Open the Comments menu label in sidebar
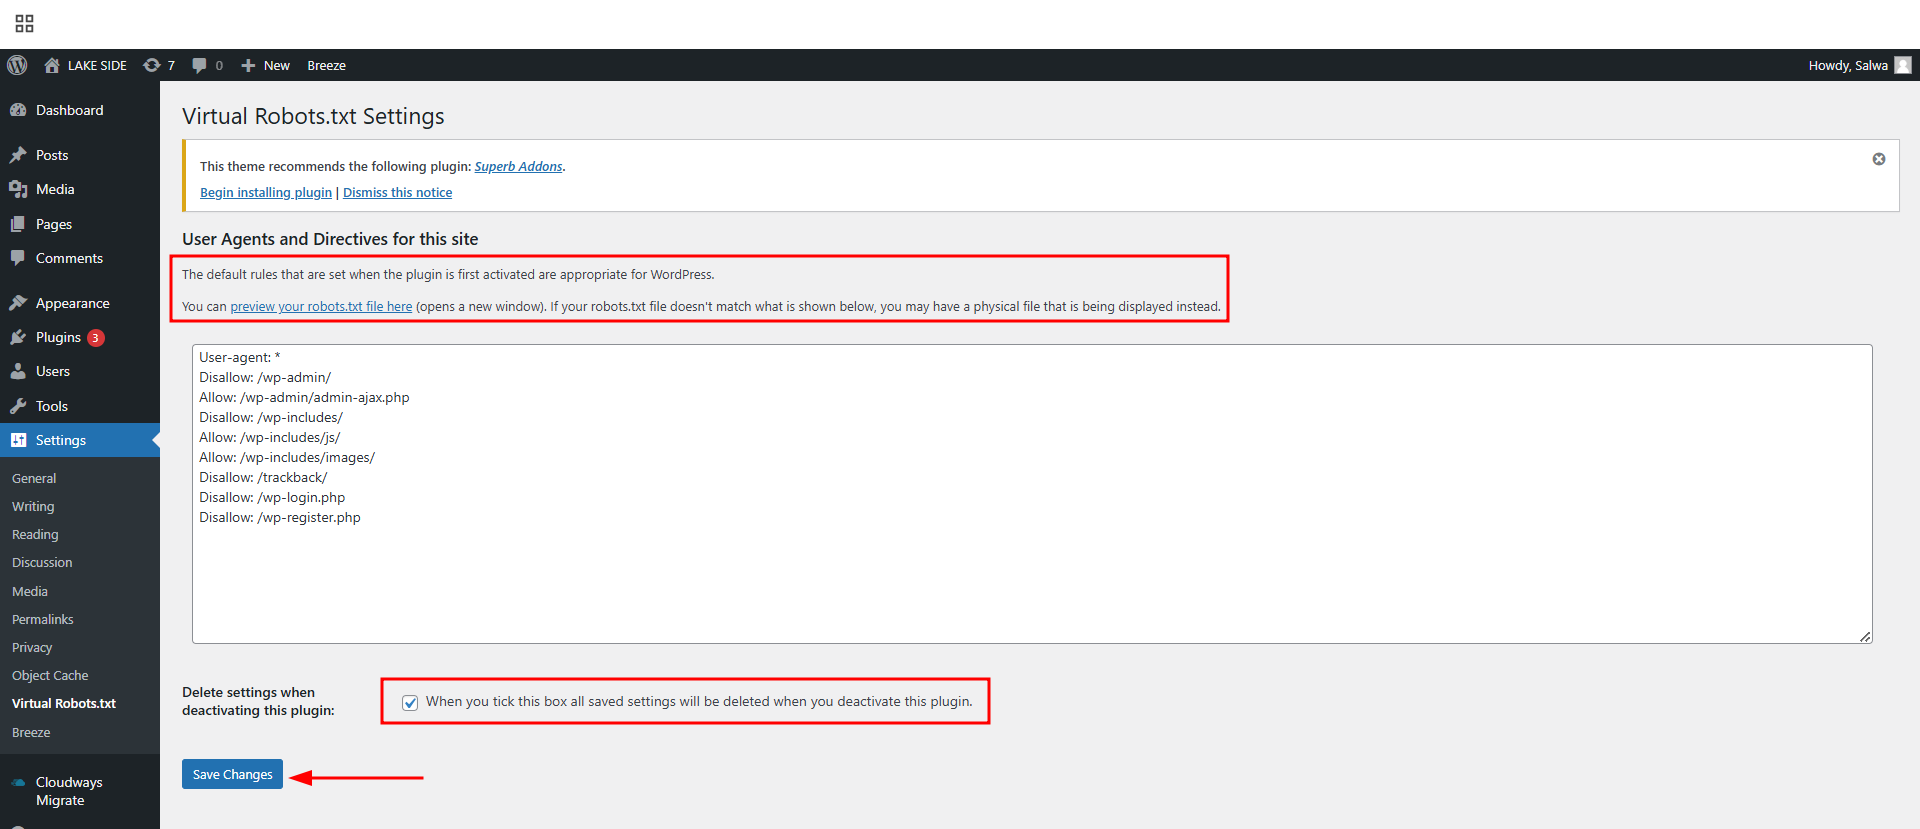The height and width of the screenshot is (829, 1920). pos(69,258)
